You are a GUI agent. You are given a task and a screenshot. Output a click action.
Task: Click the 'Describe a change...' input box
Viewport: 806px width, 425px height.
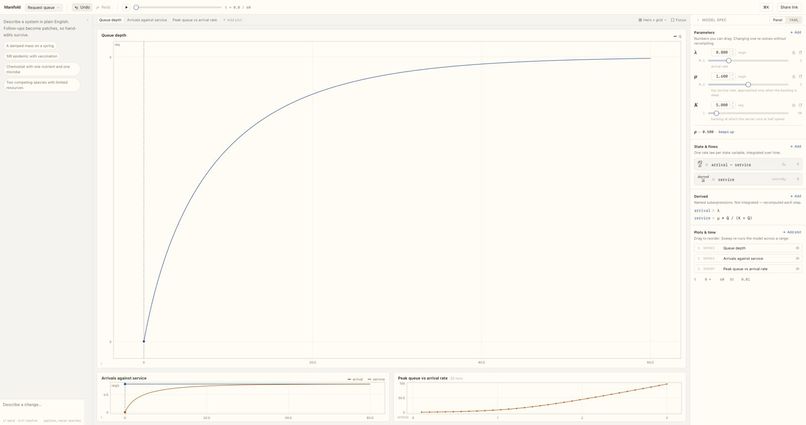tap(42, 405)
